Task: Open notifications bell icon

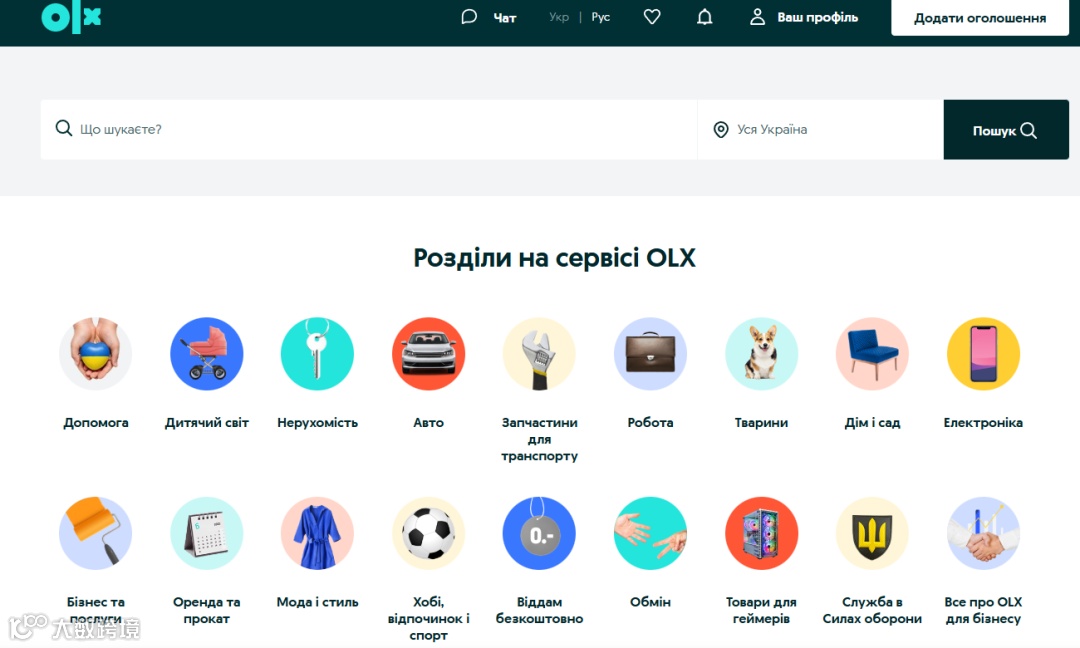Action: click(705, 17)
